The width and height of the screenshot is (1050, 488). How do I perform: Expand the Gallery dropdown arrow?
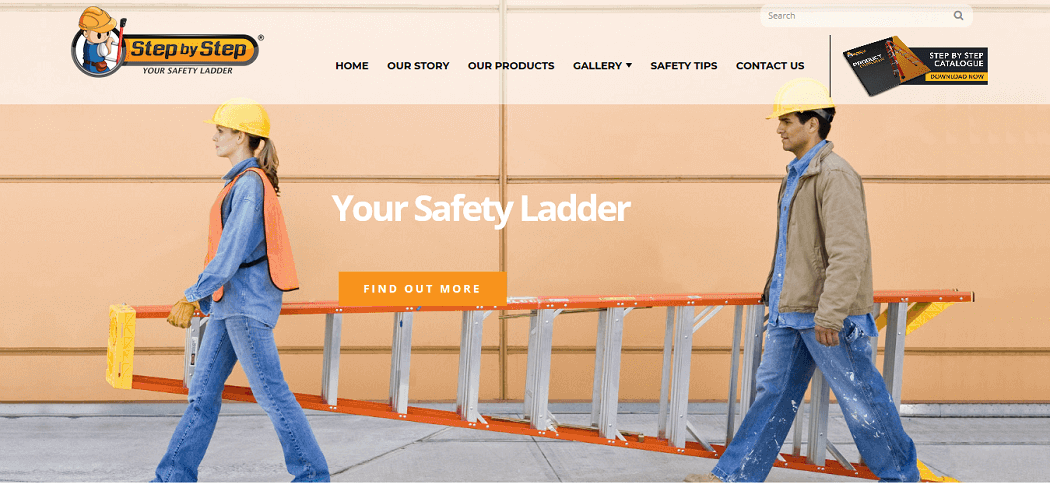point(629,66)
